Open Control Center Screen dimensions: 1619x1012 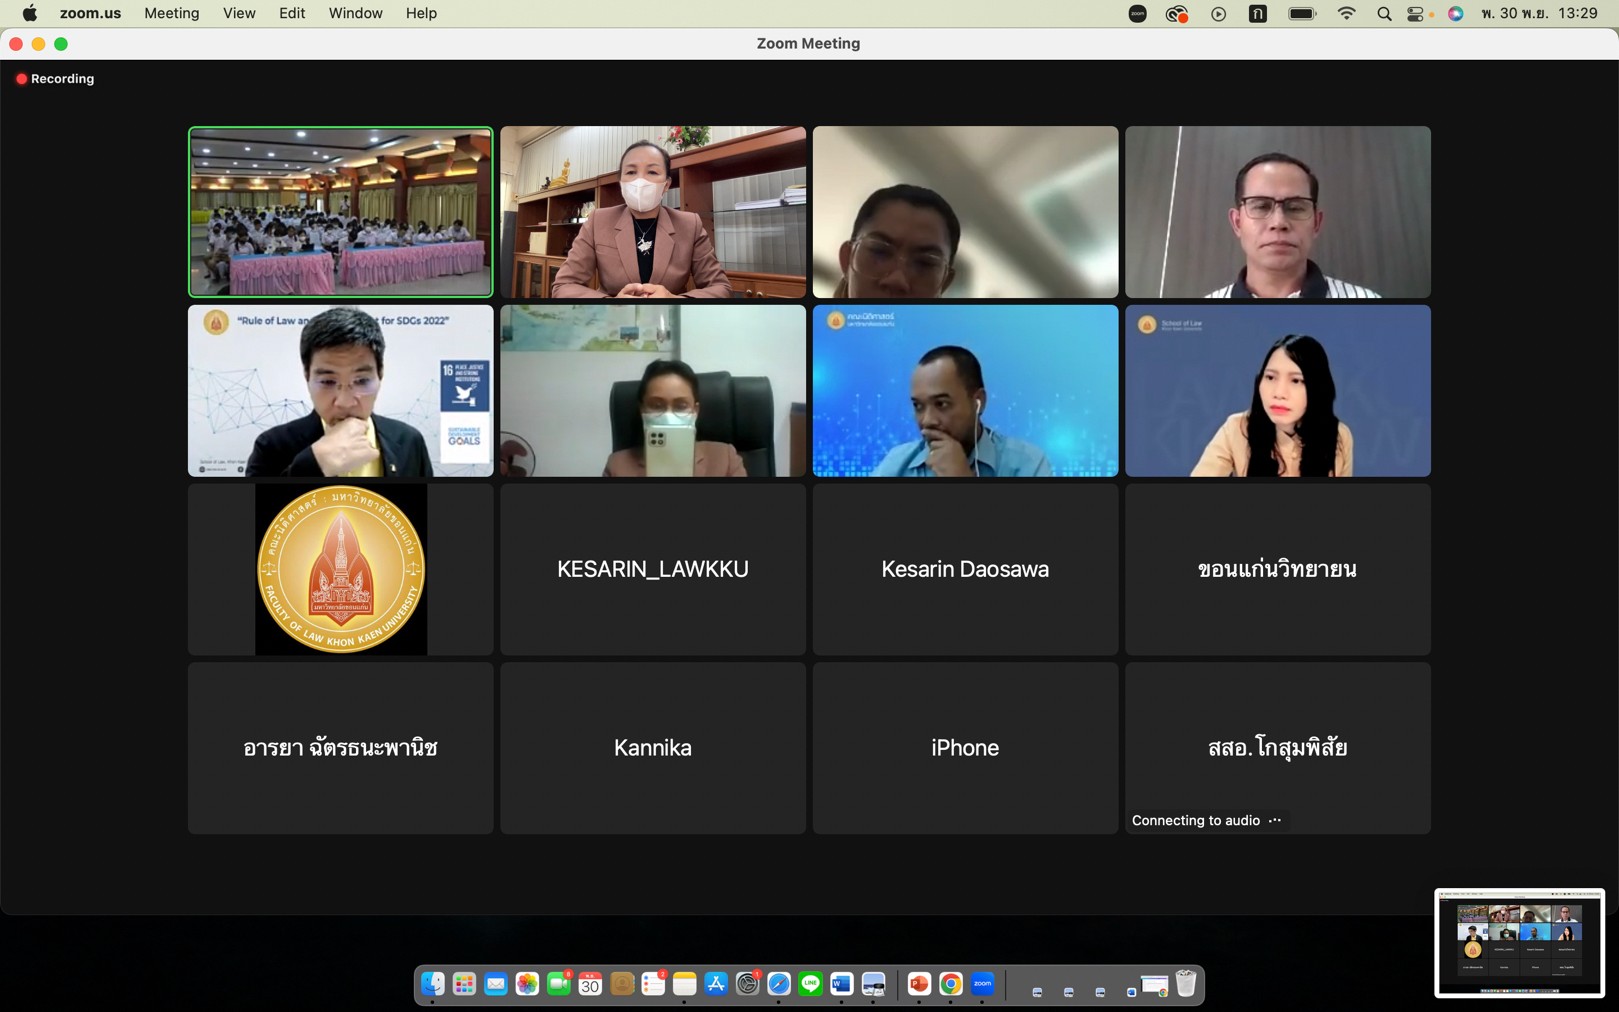(x=1416, y=13)
